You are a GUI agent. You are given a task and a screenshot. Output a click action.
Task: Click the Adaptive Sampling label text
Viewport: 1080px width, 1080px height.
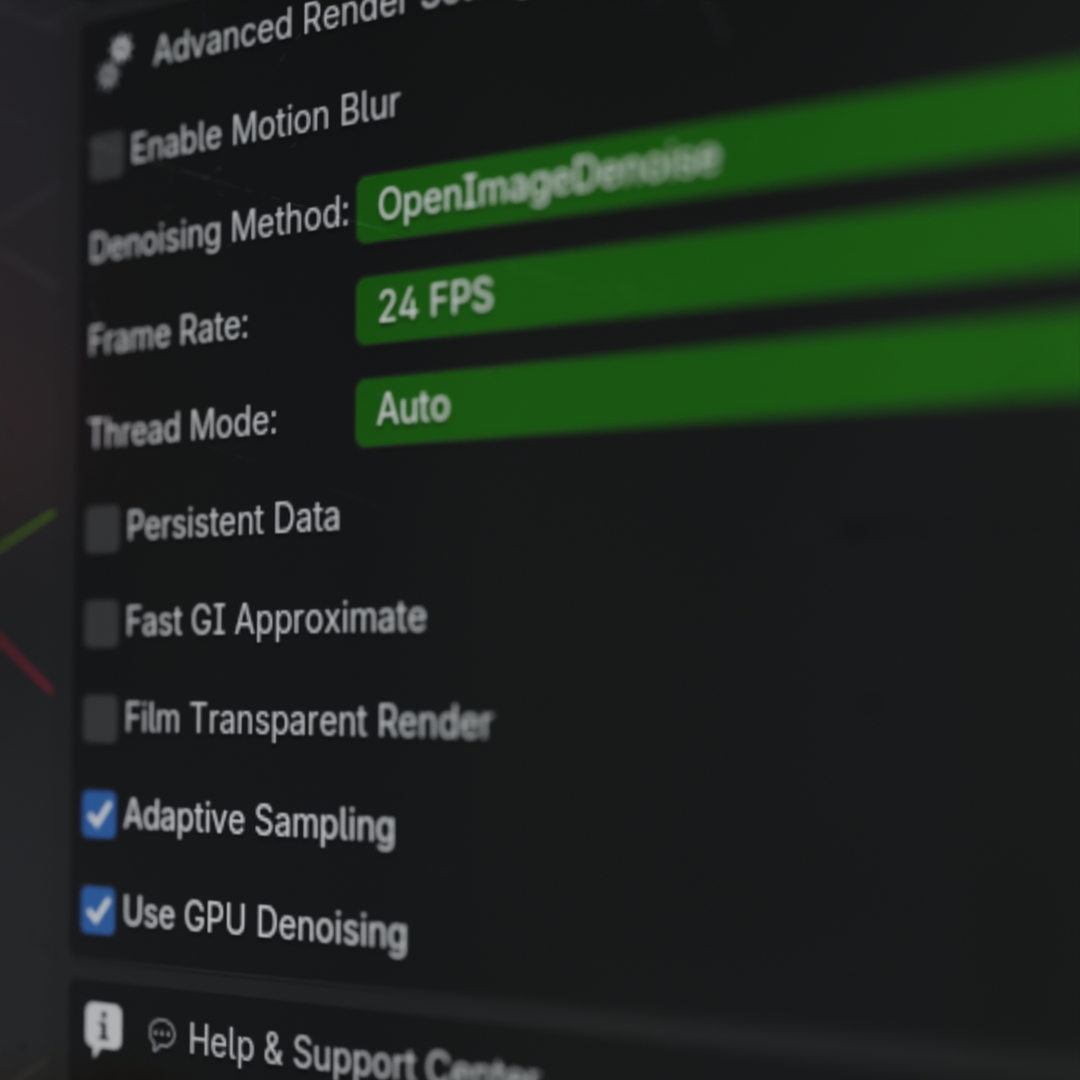click(x=259, y=822)
